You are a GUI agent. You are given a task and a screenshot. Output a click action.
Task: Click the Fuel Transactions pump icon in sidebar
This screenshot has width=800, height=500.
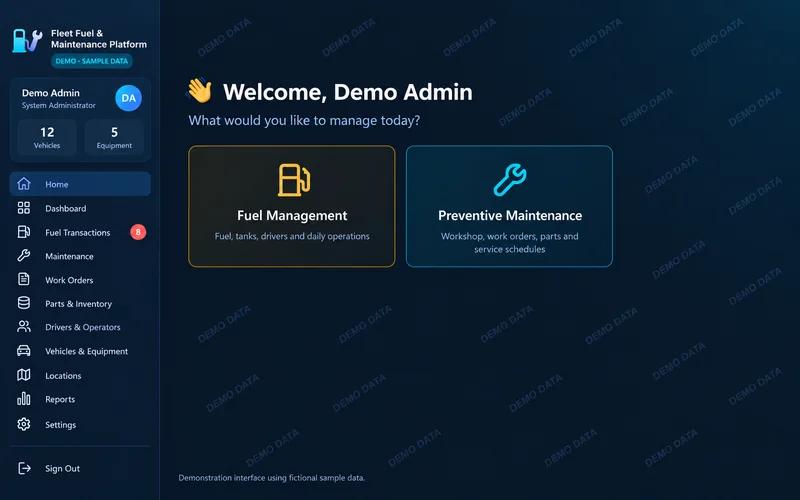click(23, 232)
